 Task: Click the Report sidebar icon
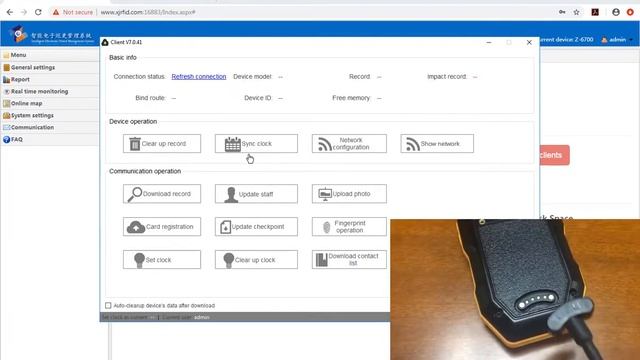(x=7, y=80)
